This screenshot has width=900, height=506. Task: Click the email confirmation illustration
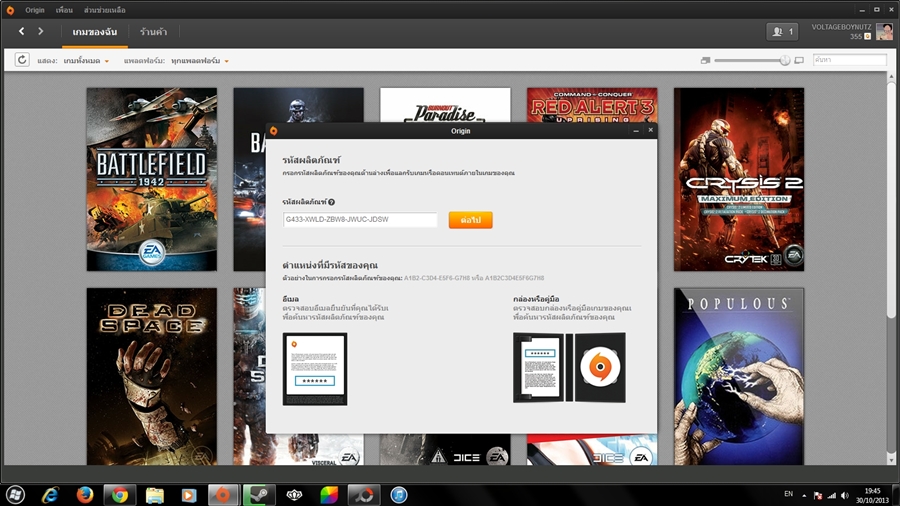[315, 369]
